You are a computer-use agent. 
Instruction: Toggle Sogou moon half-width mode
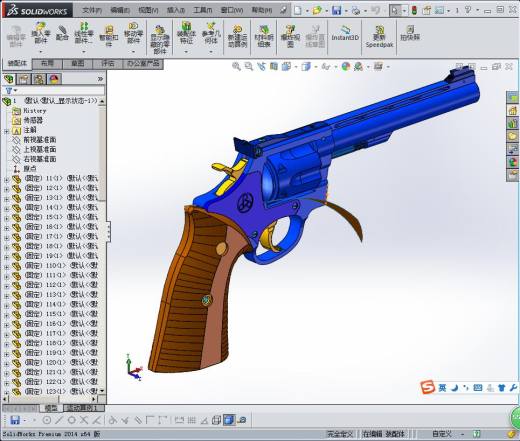pos(455,388)
